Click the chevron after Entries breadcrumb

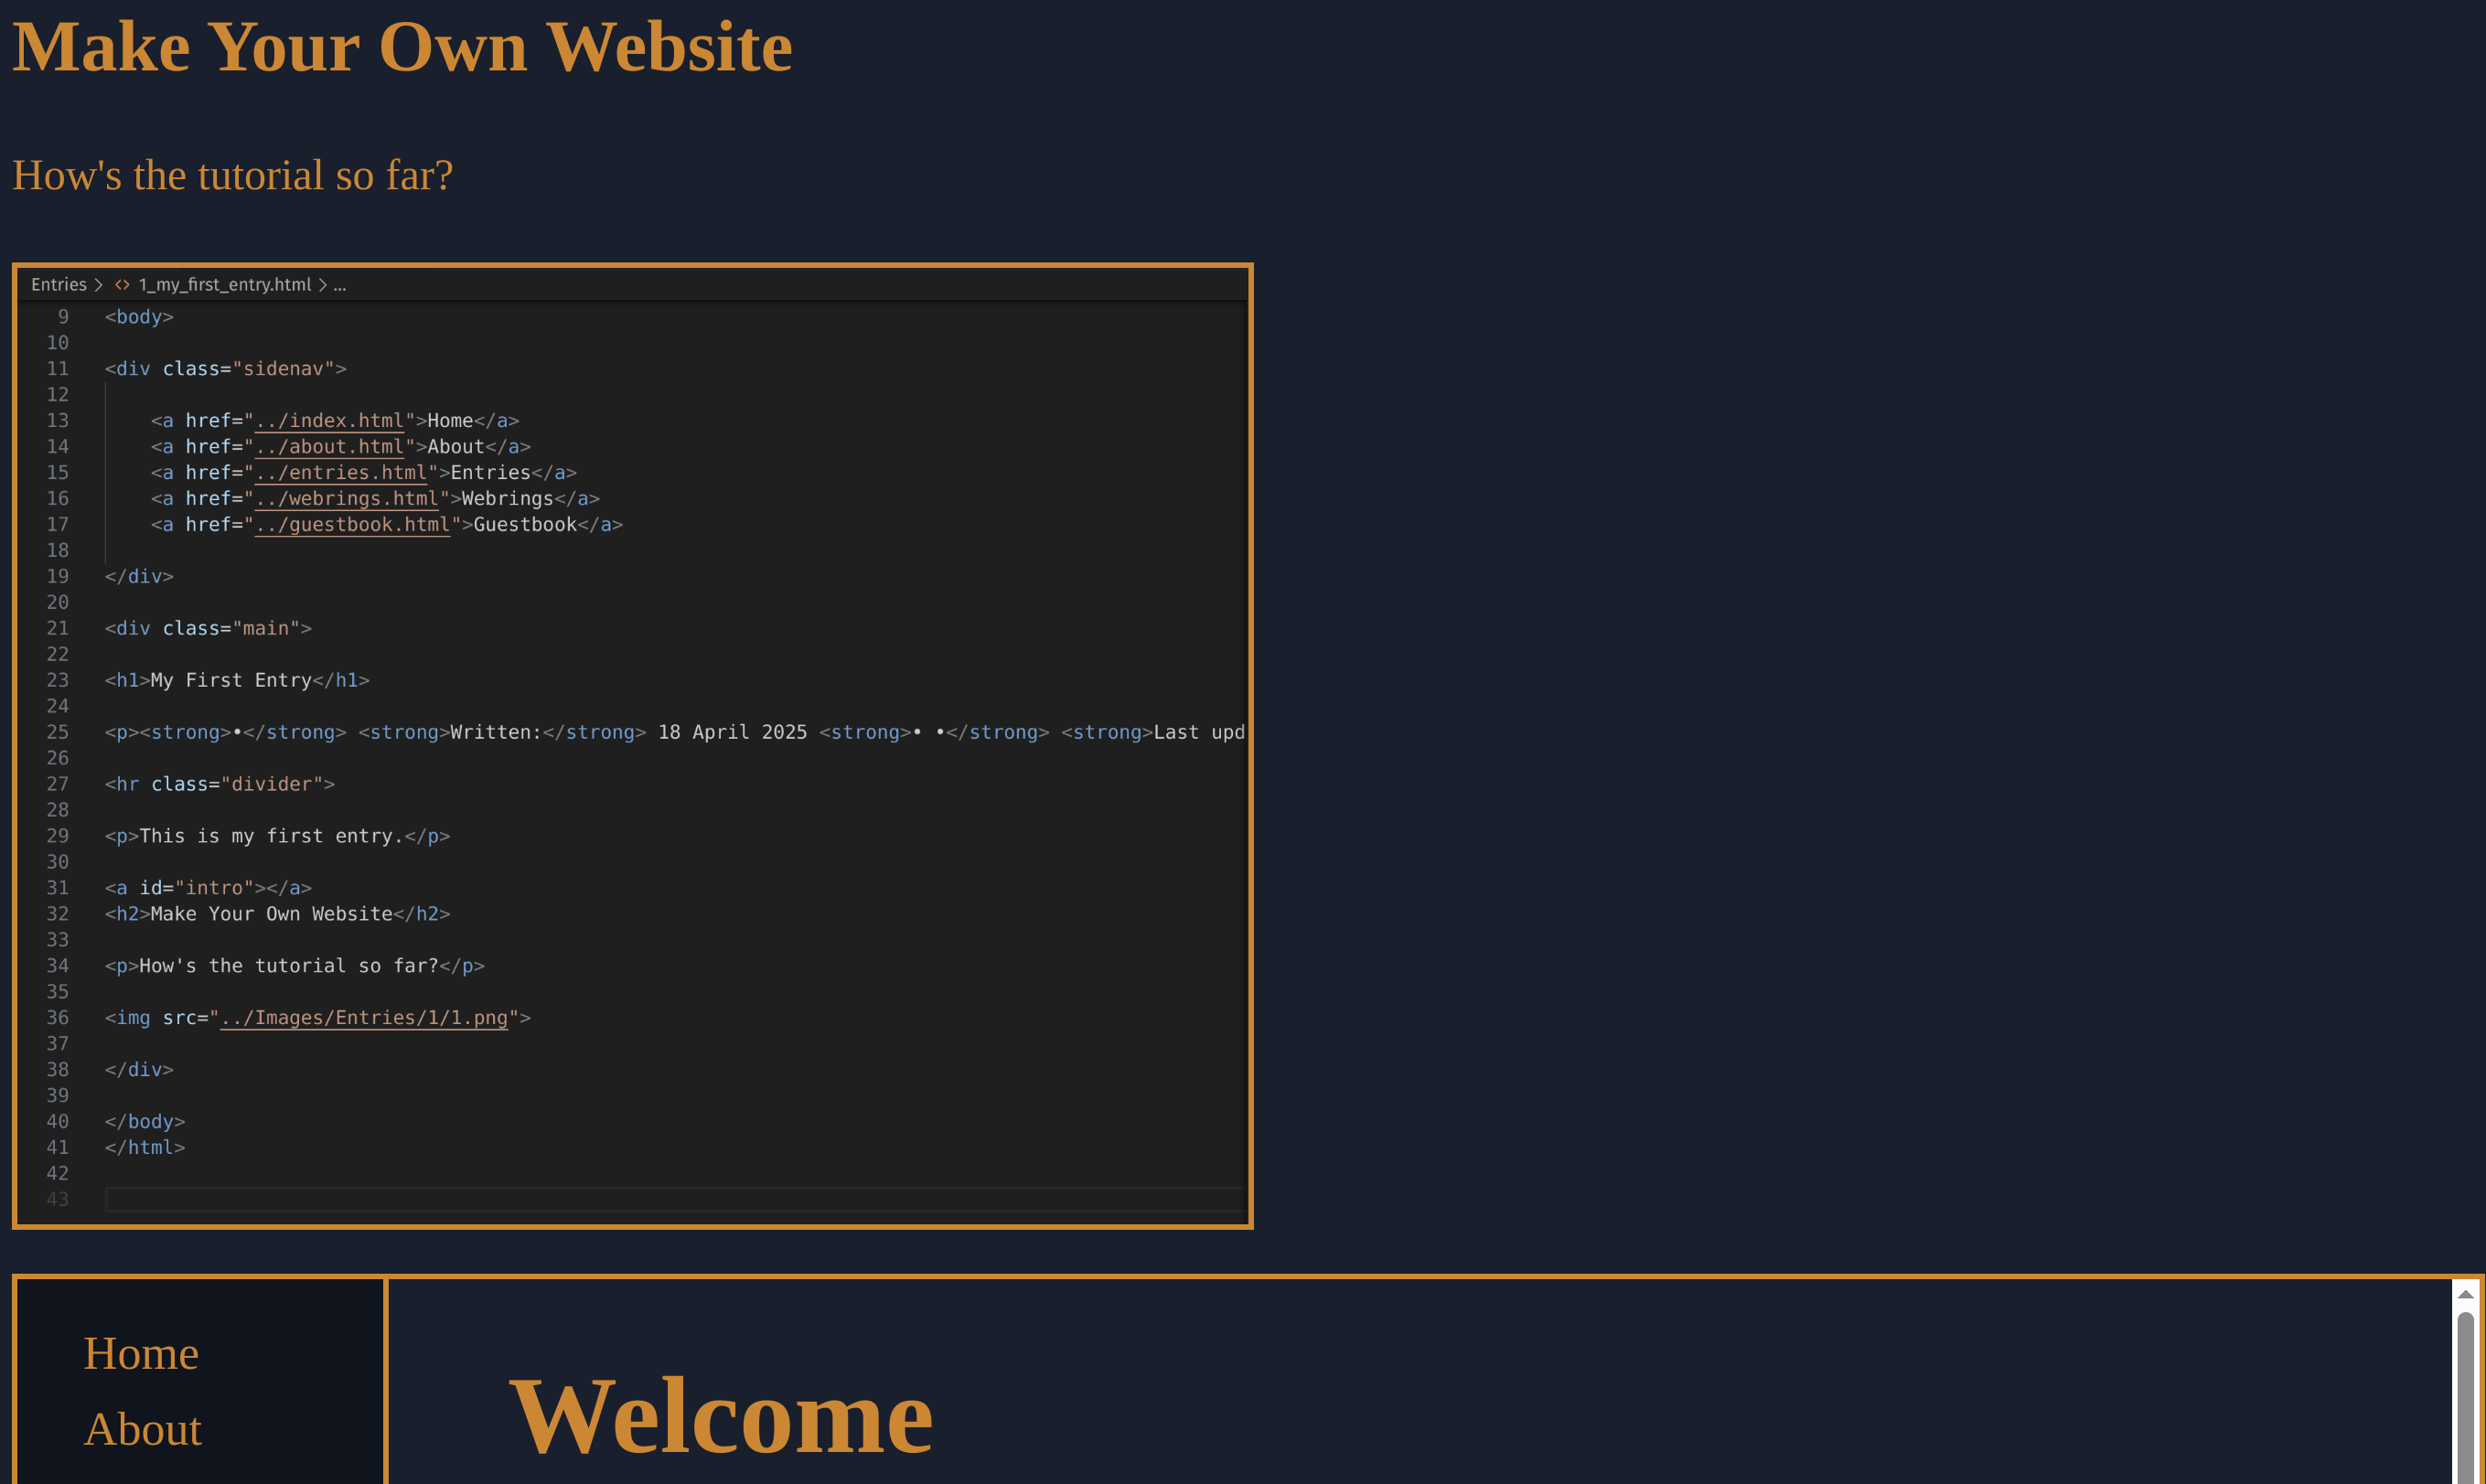(x=99, y=285)
